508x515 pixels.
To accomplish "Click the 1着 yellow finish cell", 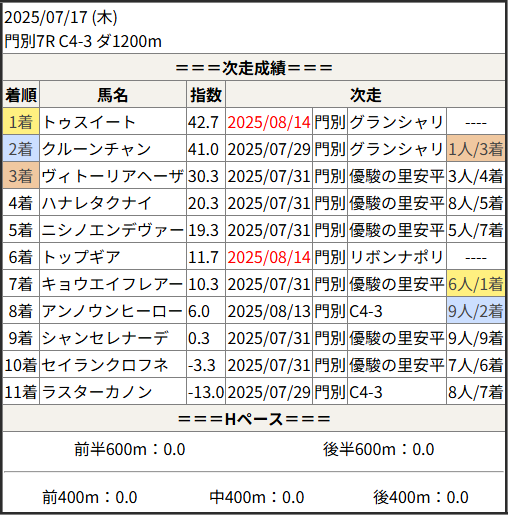I will 21,122.
